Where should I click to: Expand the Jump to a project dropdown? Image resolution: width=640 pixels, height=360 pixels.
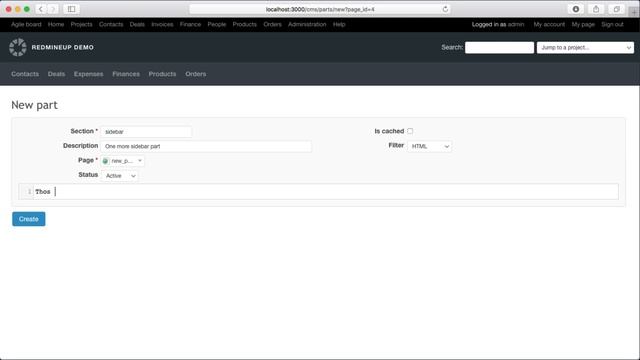coord(585,48)
